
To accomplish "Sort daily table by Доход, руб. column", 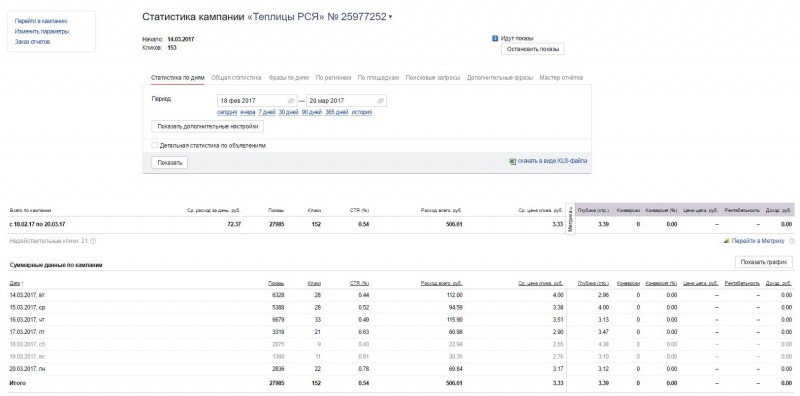I will tap(779, 283).
